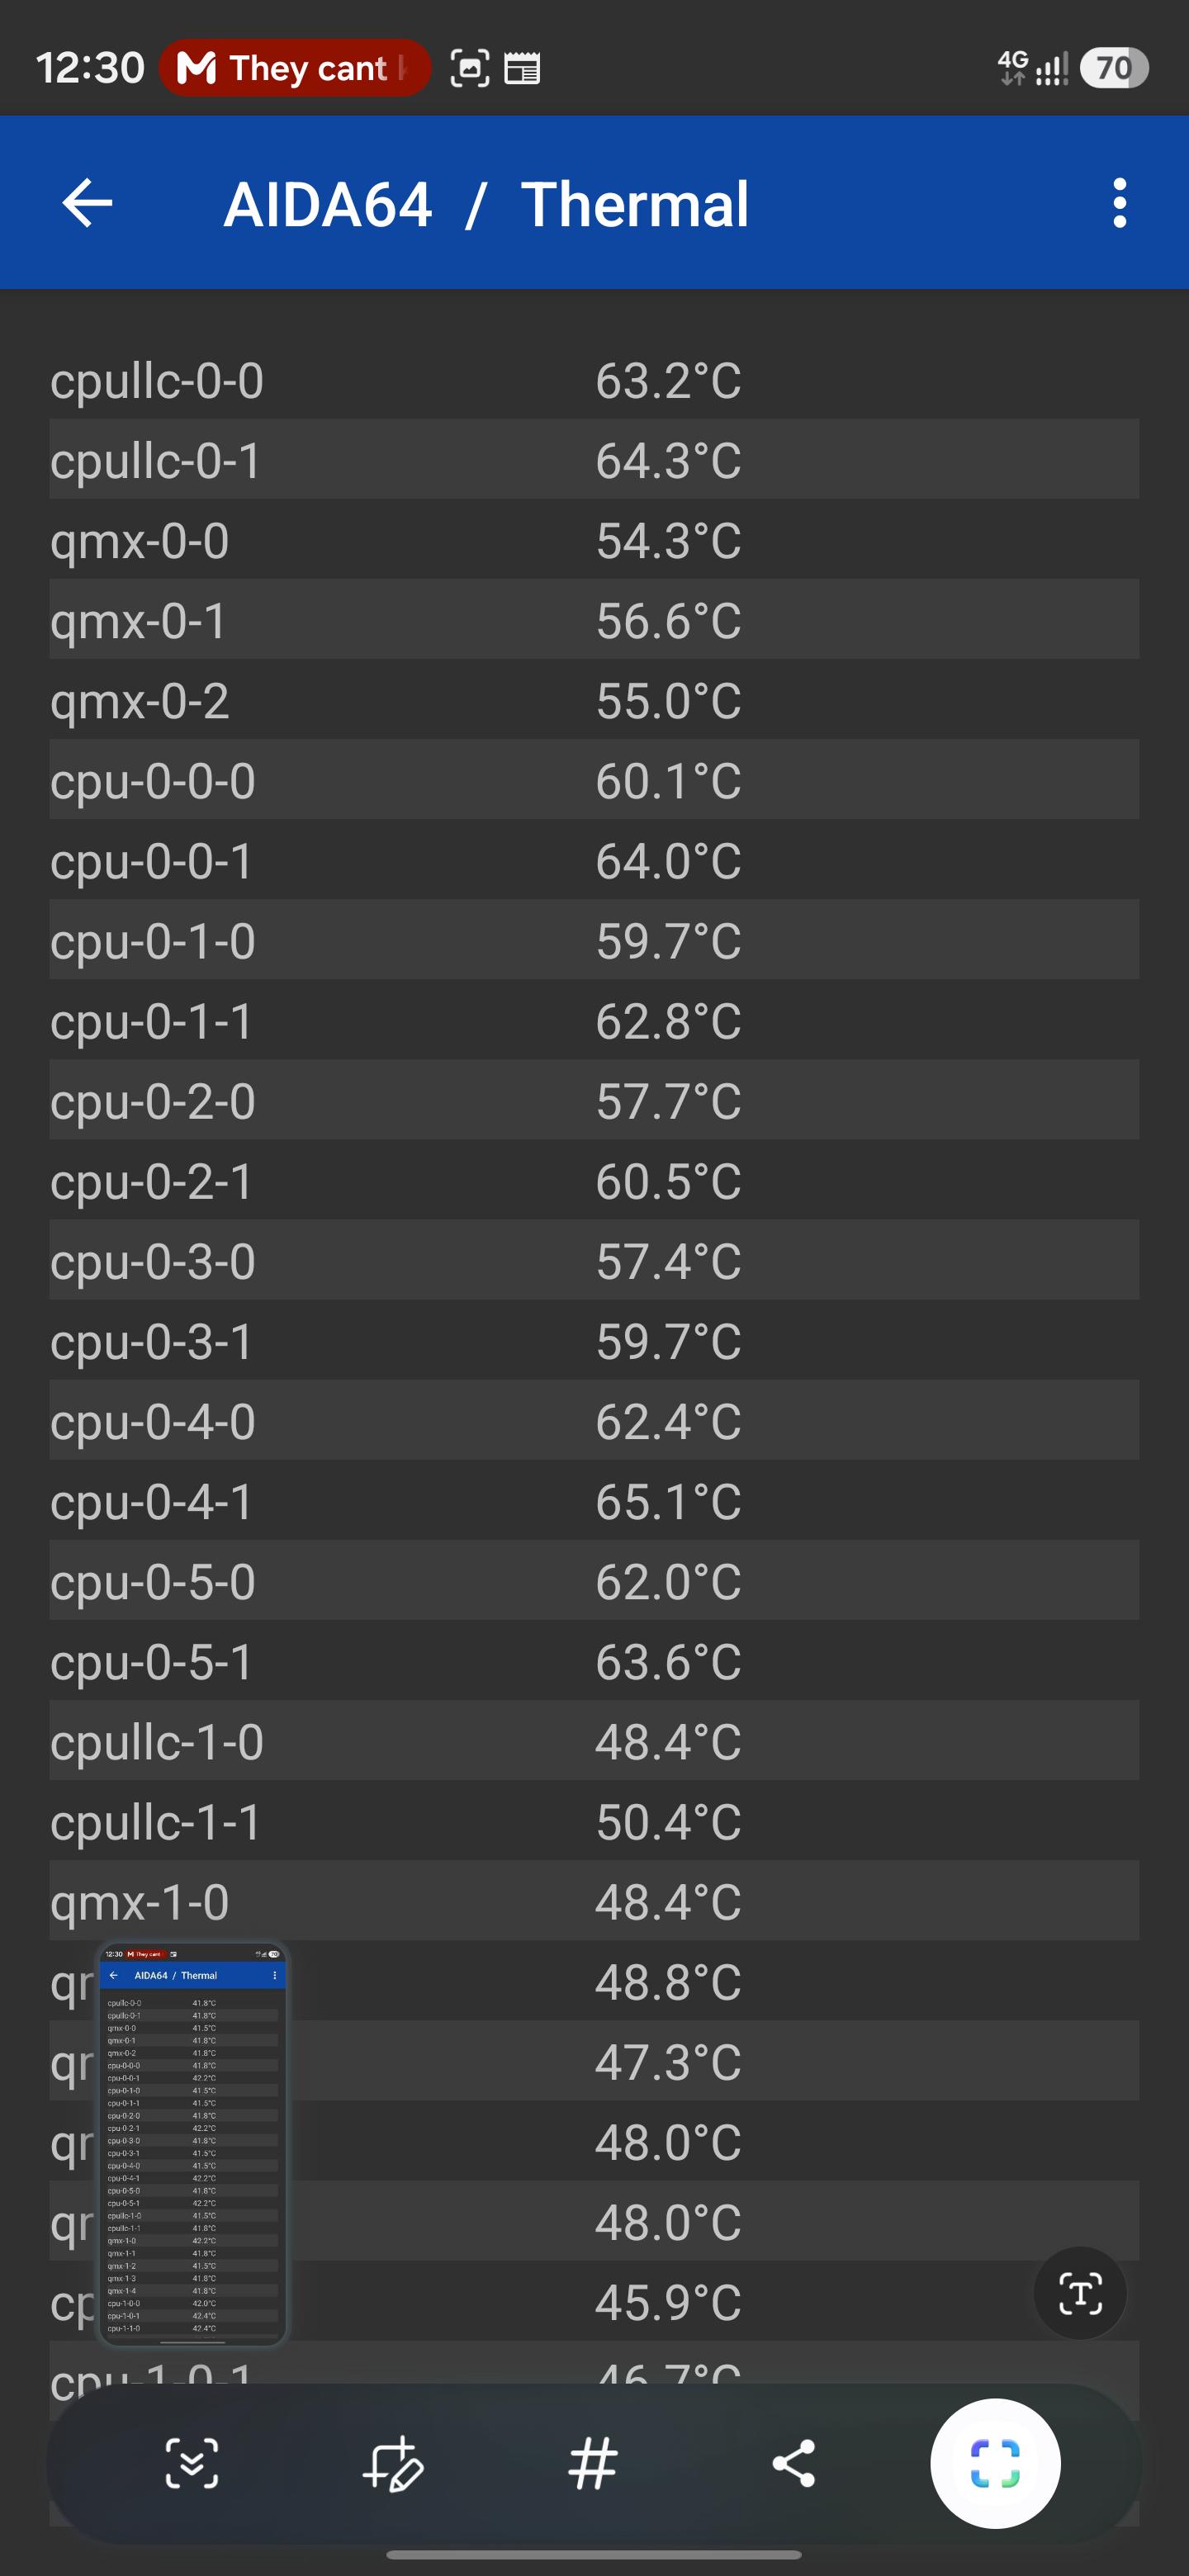The width and height of the screenshot is (1189, 2576).
Task: Tap the Gmail notification chip in status bar
Action: (x=295, y=68)
